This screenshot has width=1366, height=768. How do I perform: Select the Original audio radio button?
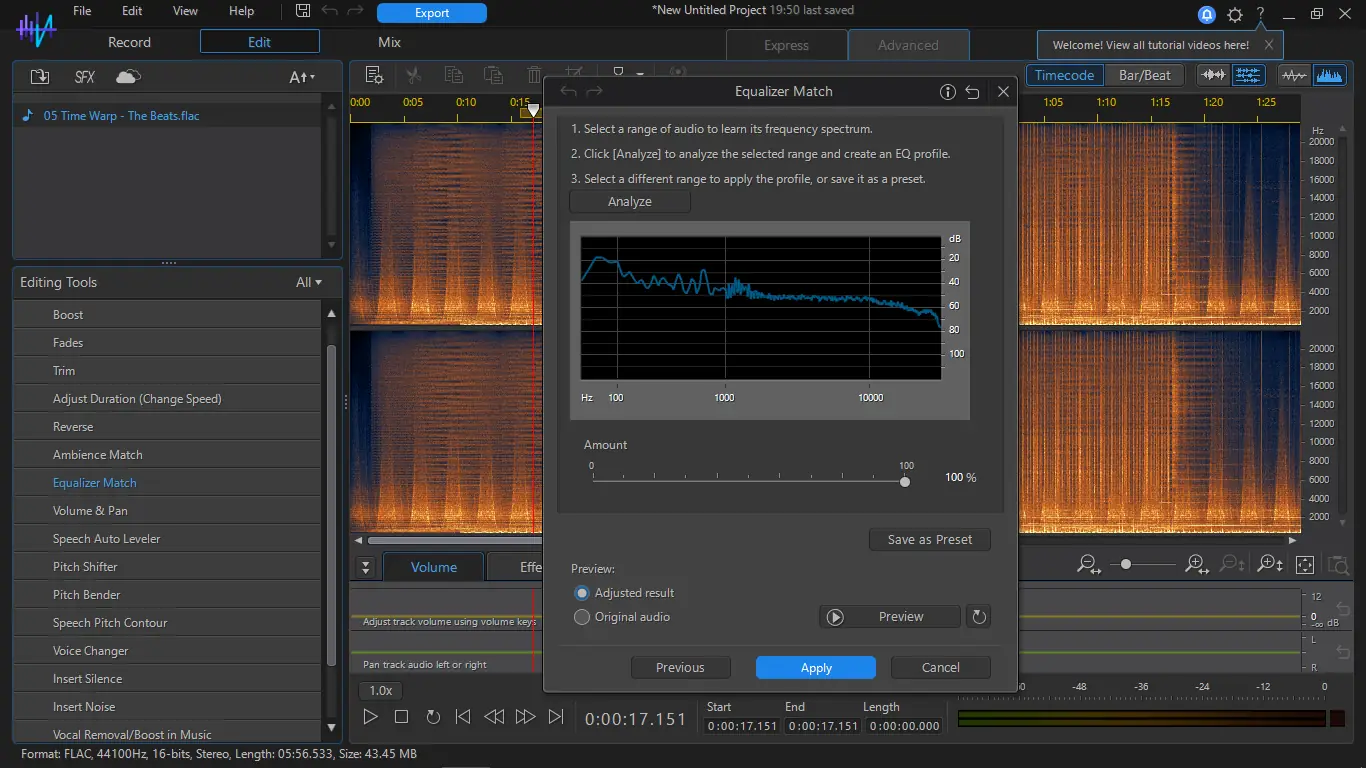(x=582, y=617)
